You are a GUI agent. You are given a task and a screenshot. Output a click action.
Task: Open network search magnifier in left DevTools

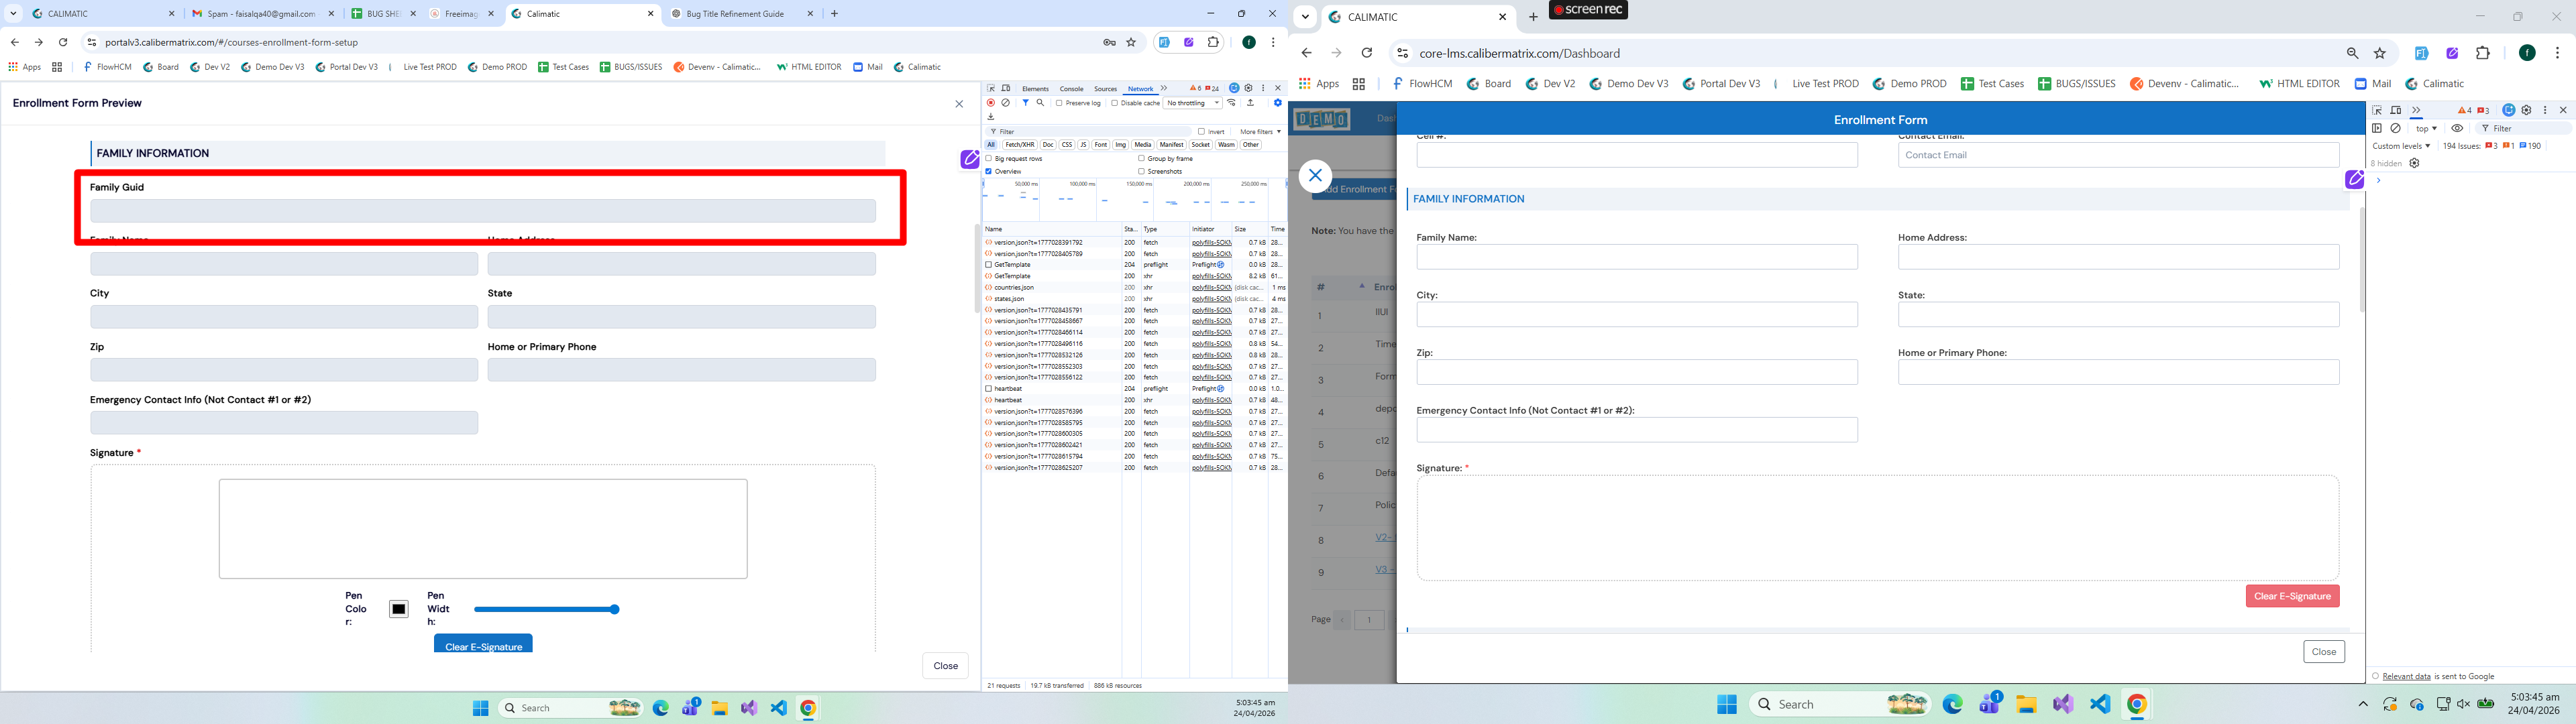pyautogui.click(x=1040, y=103)
